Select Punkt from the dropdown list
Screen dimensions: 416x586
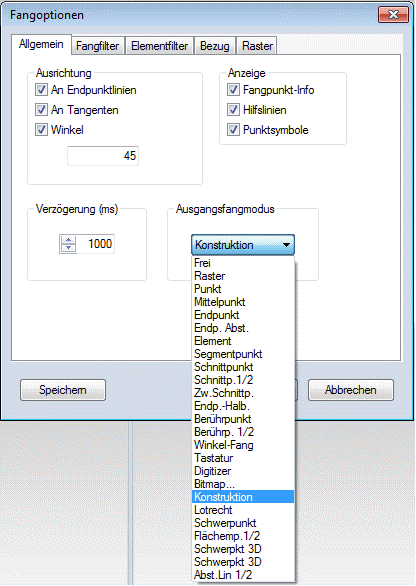coord(243,289)
